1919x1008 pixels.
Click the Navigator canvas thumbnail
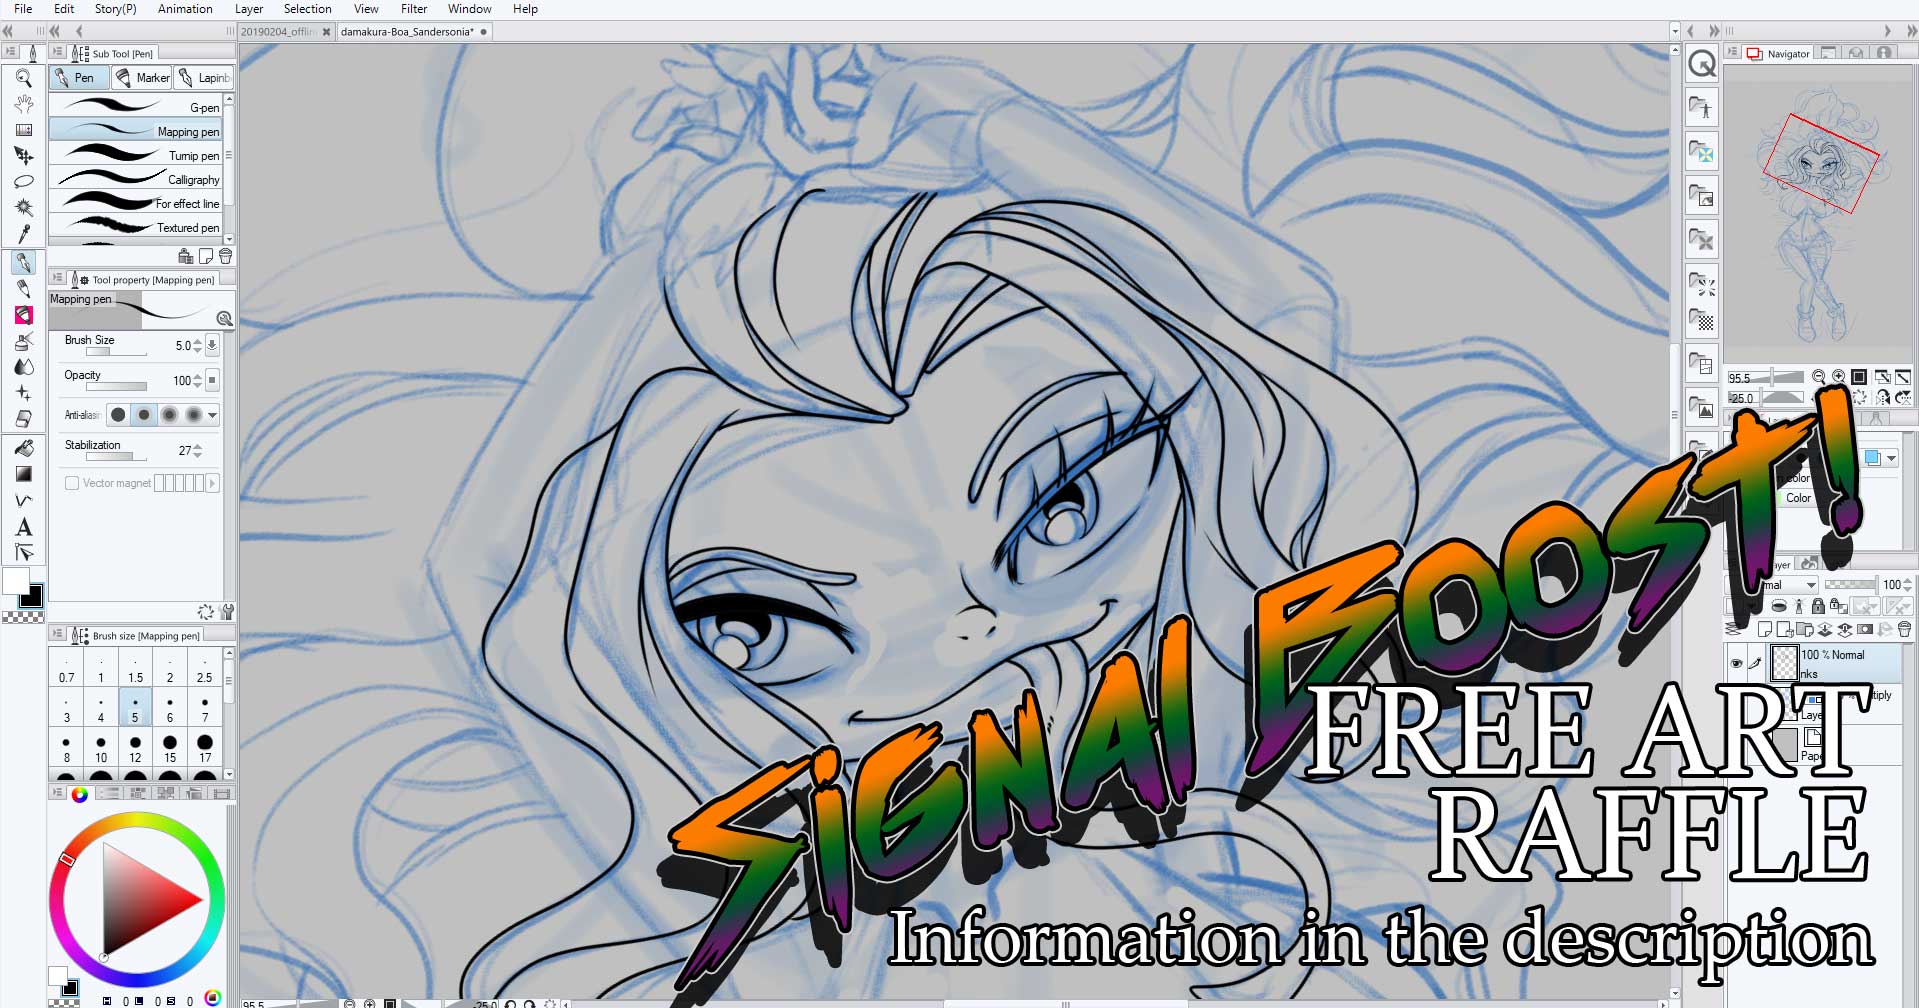[x=1819, y=215]
